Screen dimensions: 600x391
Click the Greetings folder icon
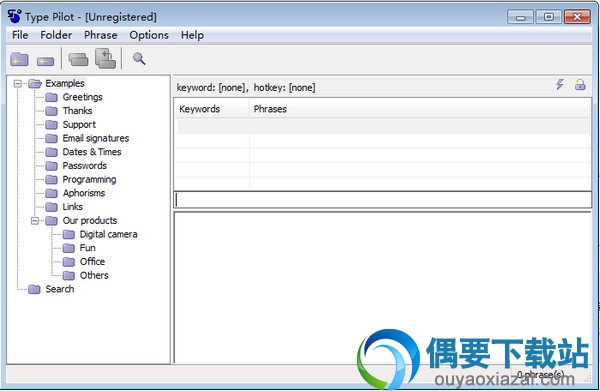coord(52,97)
